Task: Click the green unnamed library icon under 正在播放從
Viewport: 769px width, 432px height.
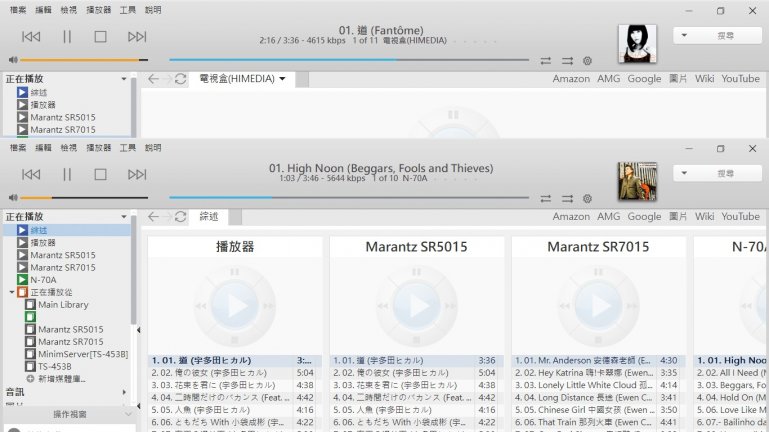Action: (30, 317)
